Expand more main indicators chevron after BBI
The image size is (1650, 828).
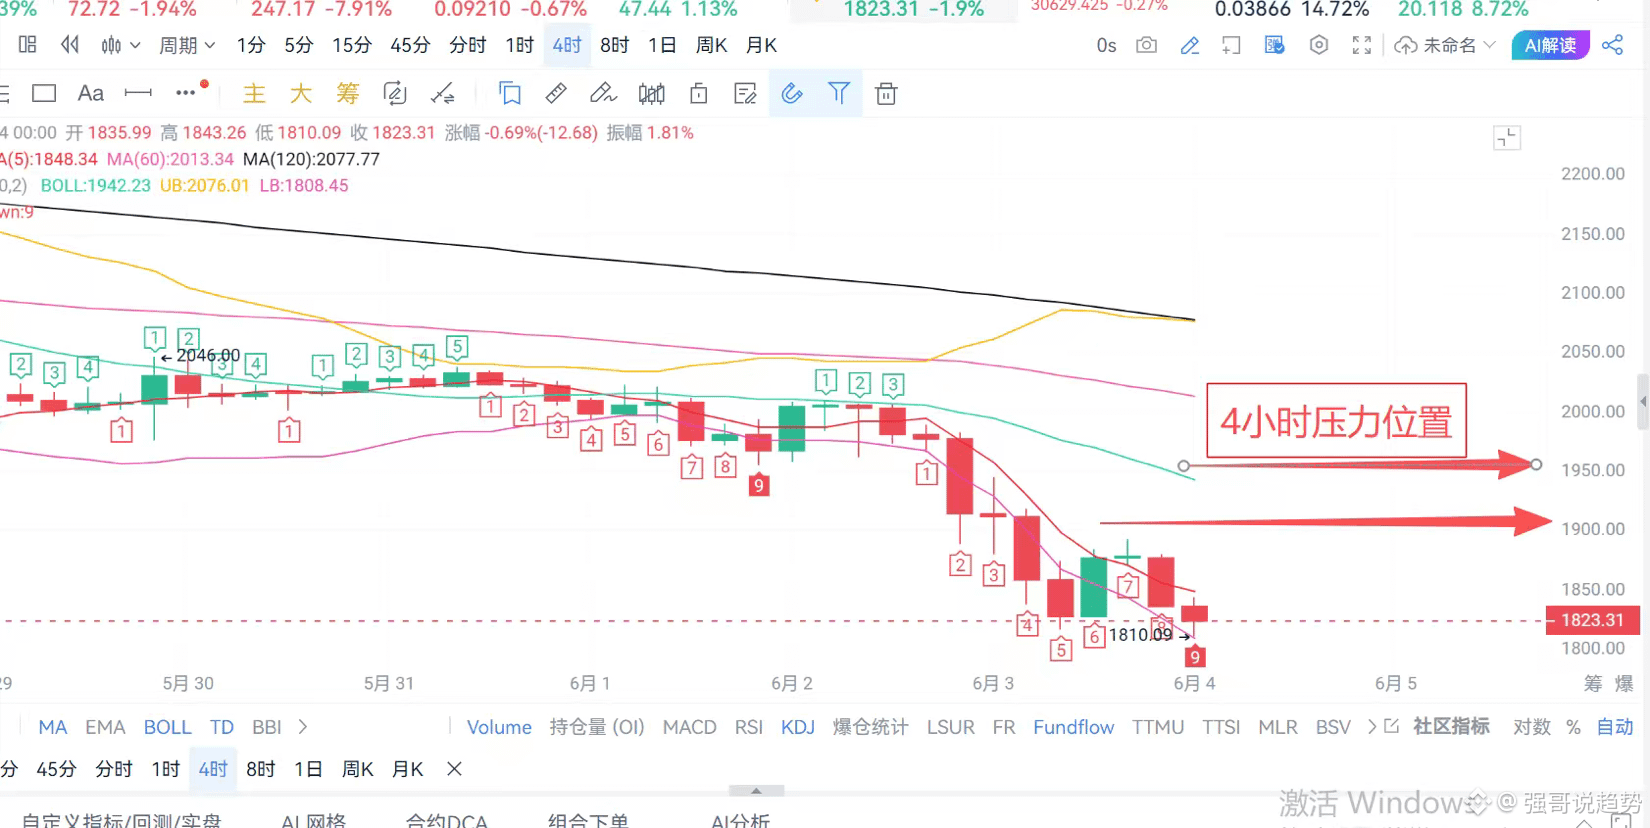(303, 727)
